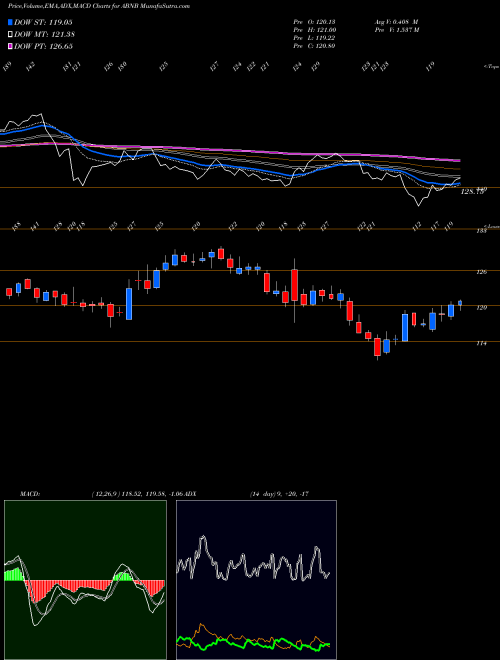Click the bright green MACD histogram bars at left
Screen dimensions: 500x660
coord(13,575)
